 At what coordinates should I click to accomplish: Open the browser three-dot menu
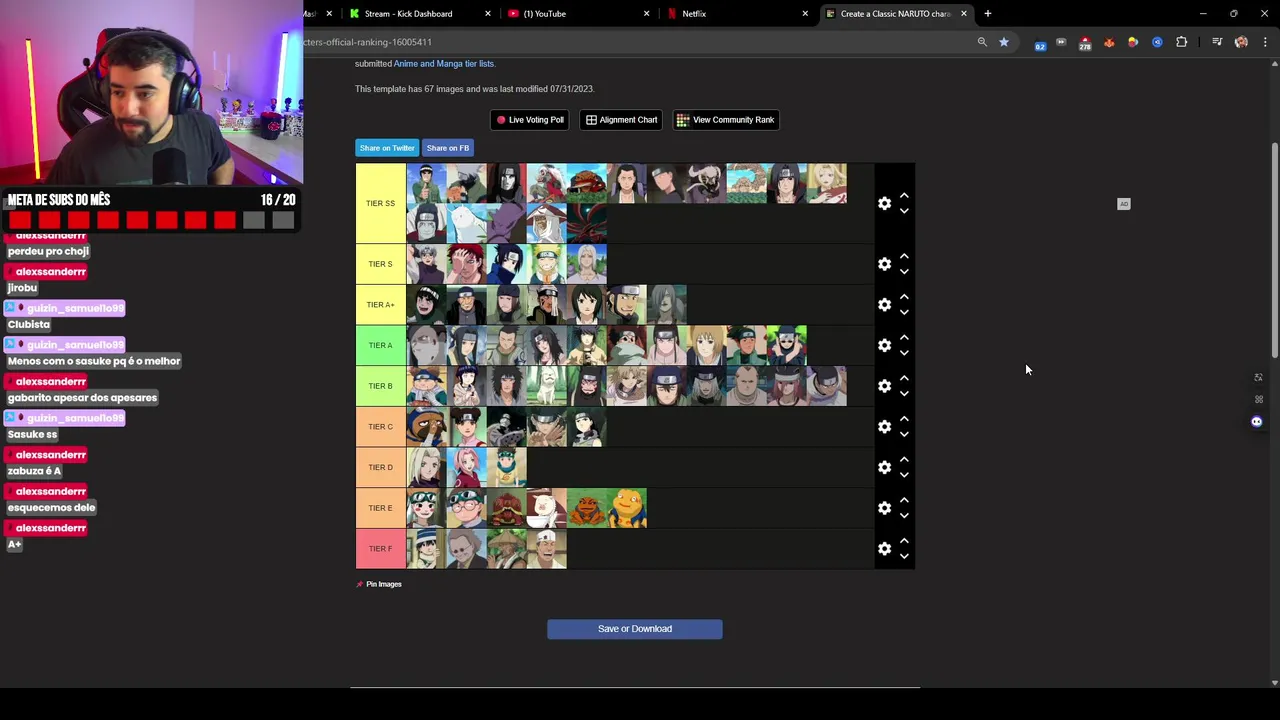1265,42
